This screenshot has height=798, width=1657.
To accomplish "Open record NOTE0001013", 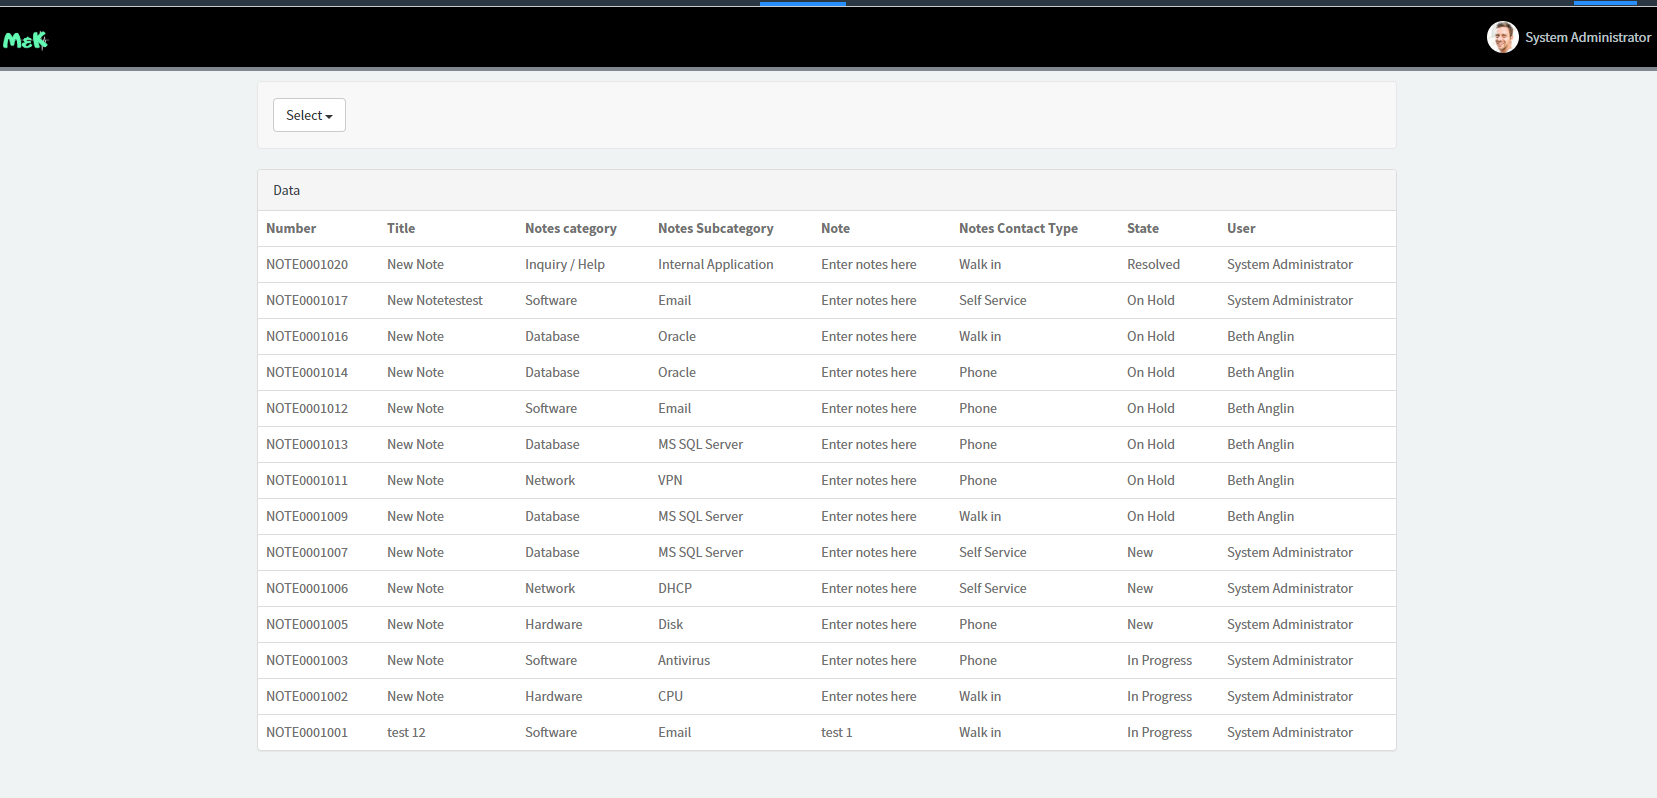I will 307,444.
